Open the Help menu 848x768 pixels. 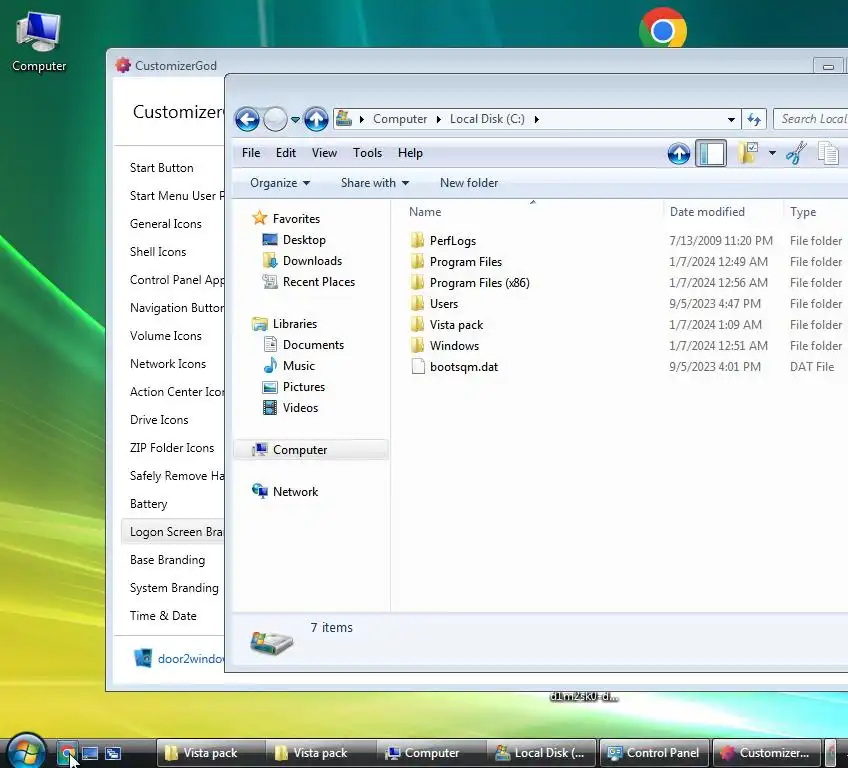pyautogui.click(x=410, y=153)
